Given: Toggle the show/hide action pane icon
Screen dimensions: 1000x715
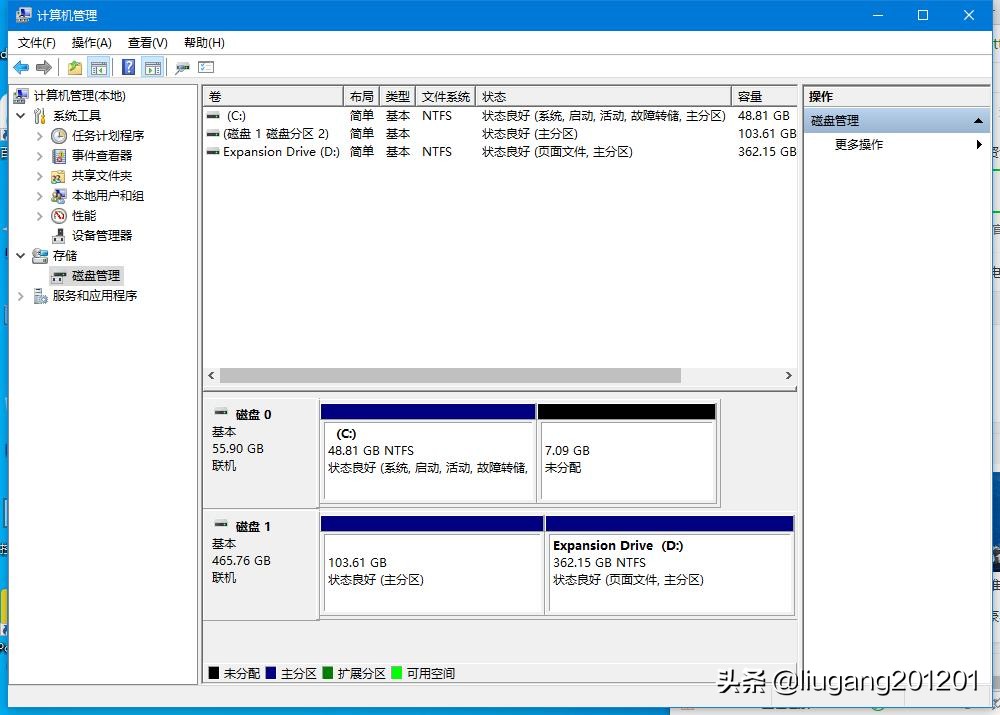Looking at the screenshot, I should point(152,67).
